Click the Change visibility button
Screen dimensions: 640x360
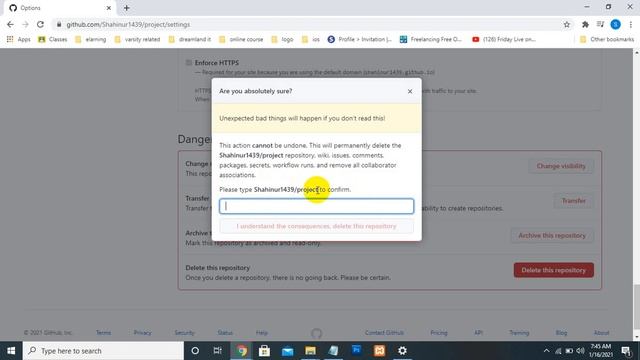[x=561, y=166]
